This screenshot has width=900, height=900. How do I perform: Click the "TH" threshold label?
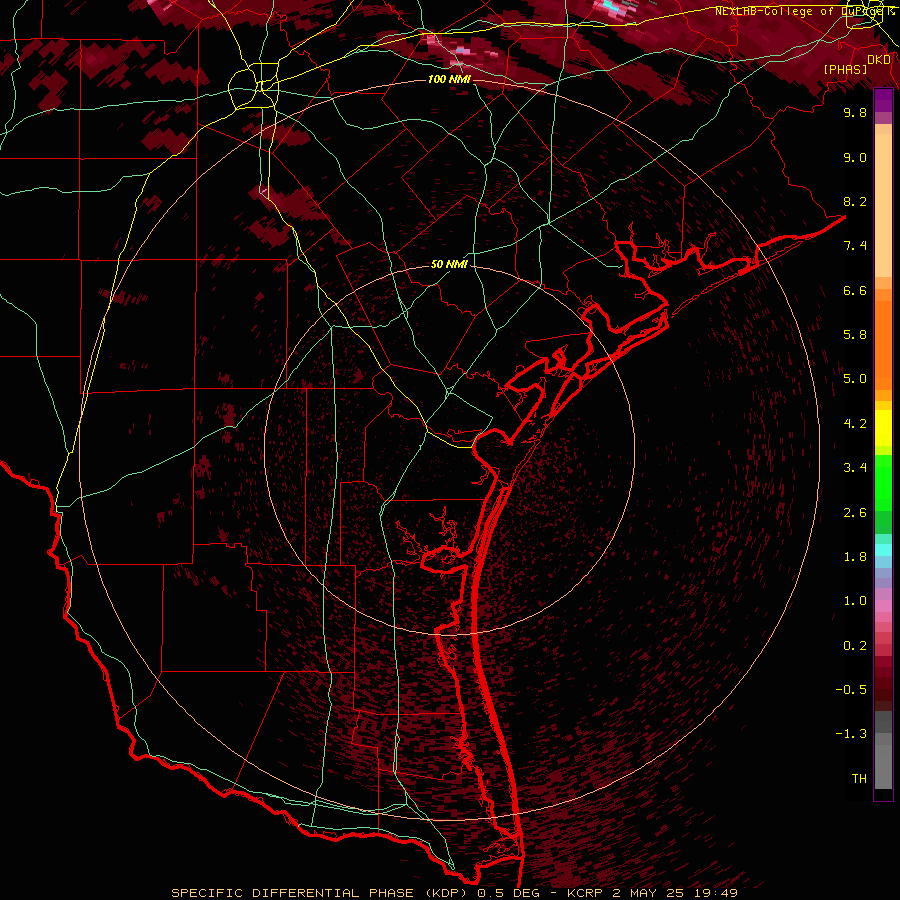(x=859, y=779)
